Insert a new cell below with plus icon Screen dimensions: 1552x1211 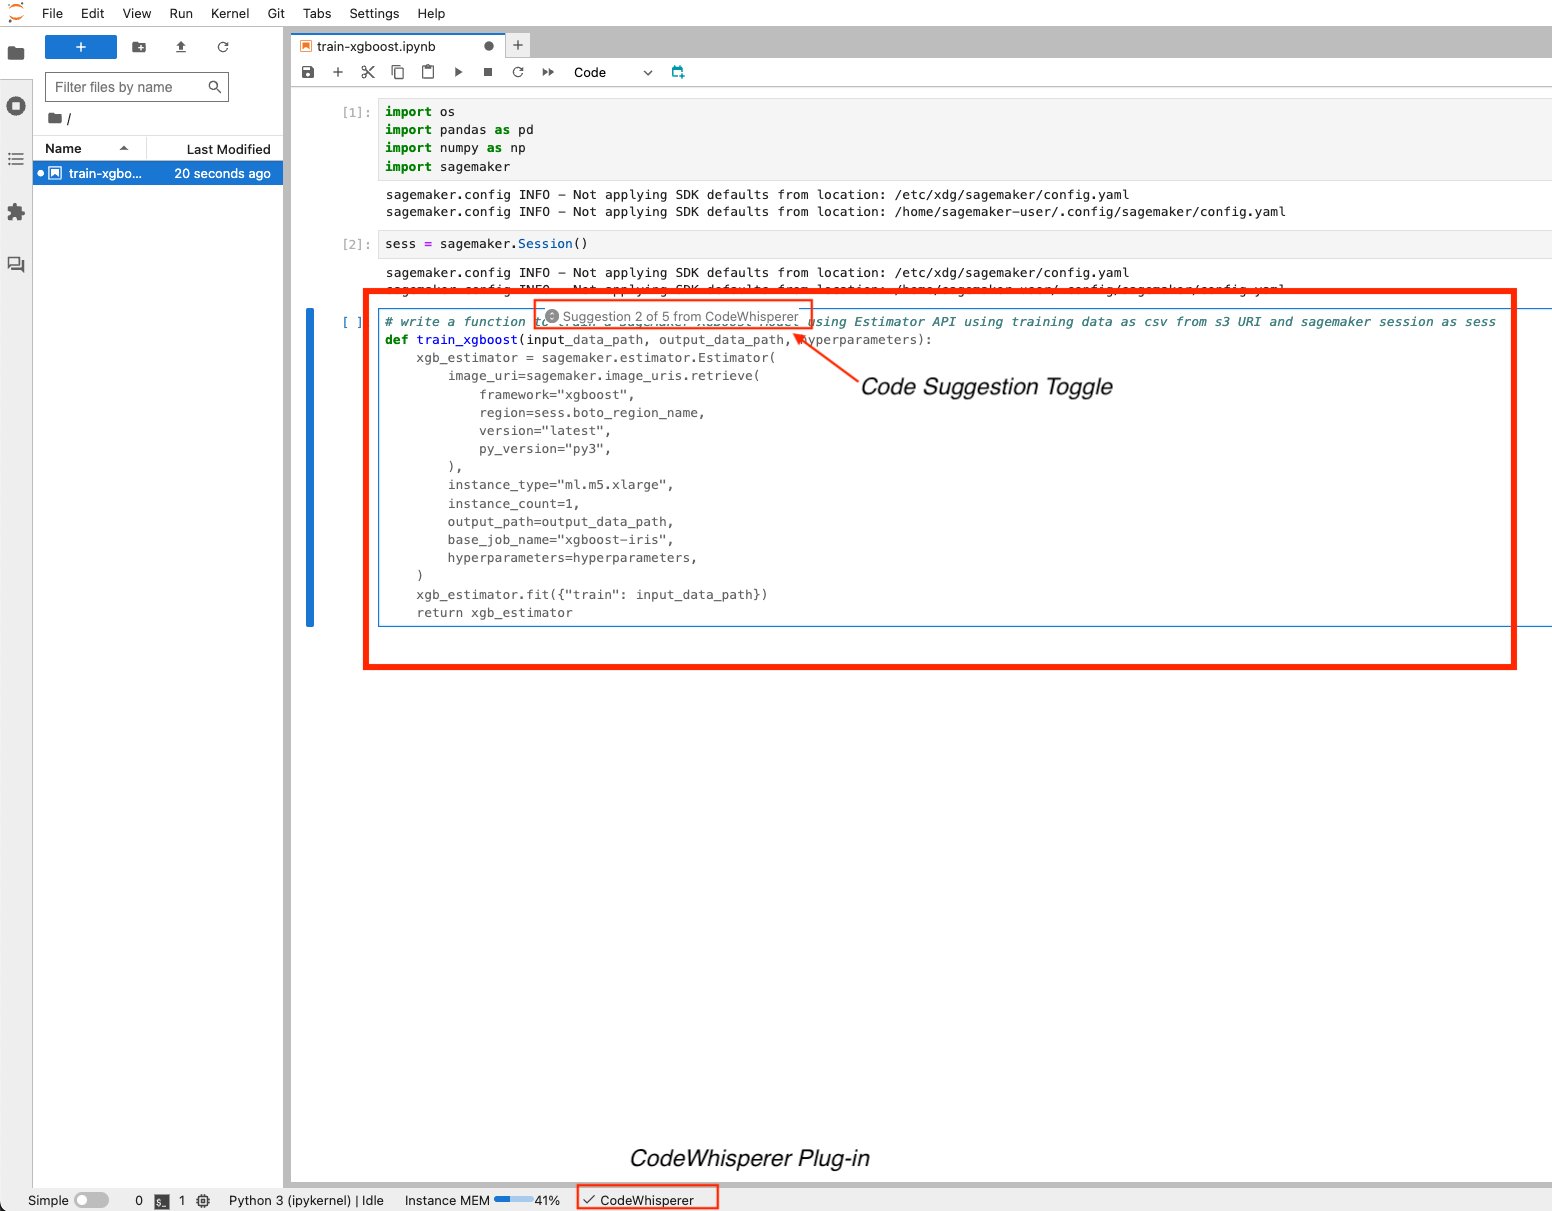click(x=338, y=72)
